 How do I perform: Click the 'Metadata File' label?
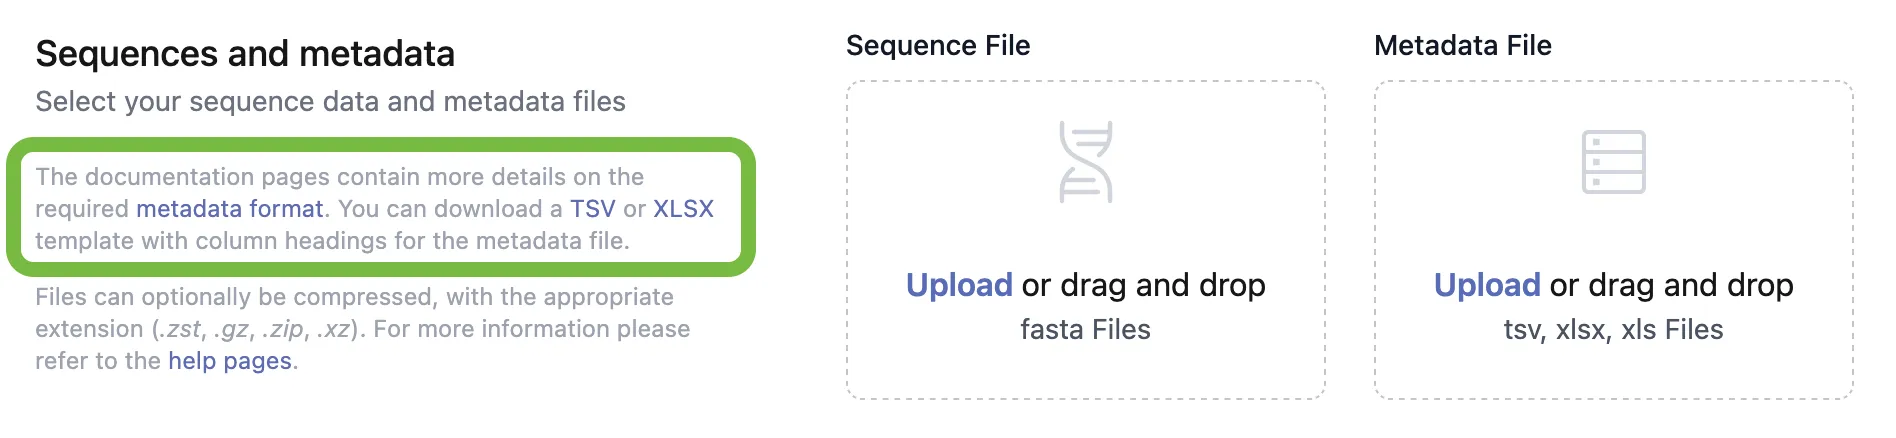pyautogui.click(x=1462, y=46)
